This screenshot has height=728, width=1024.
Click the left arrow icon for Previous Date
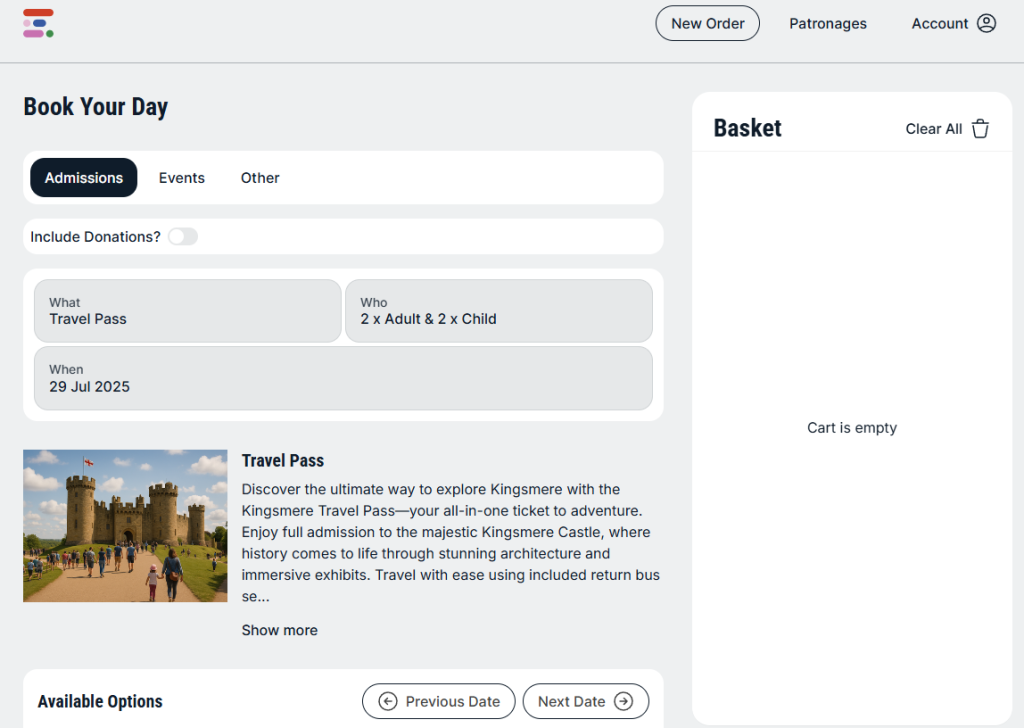coord(388,701)
